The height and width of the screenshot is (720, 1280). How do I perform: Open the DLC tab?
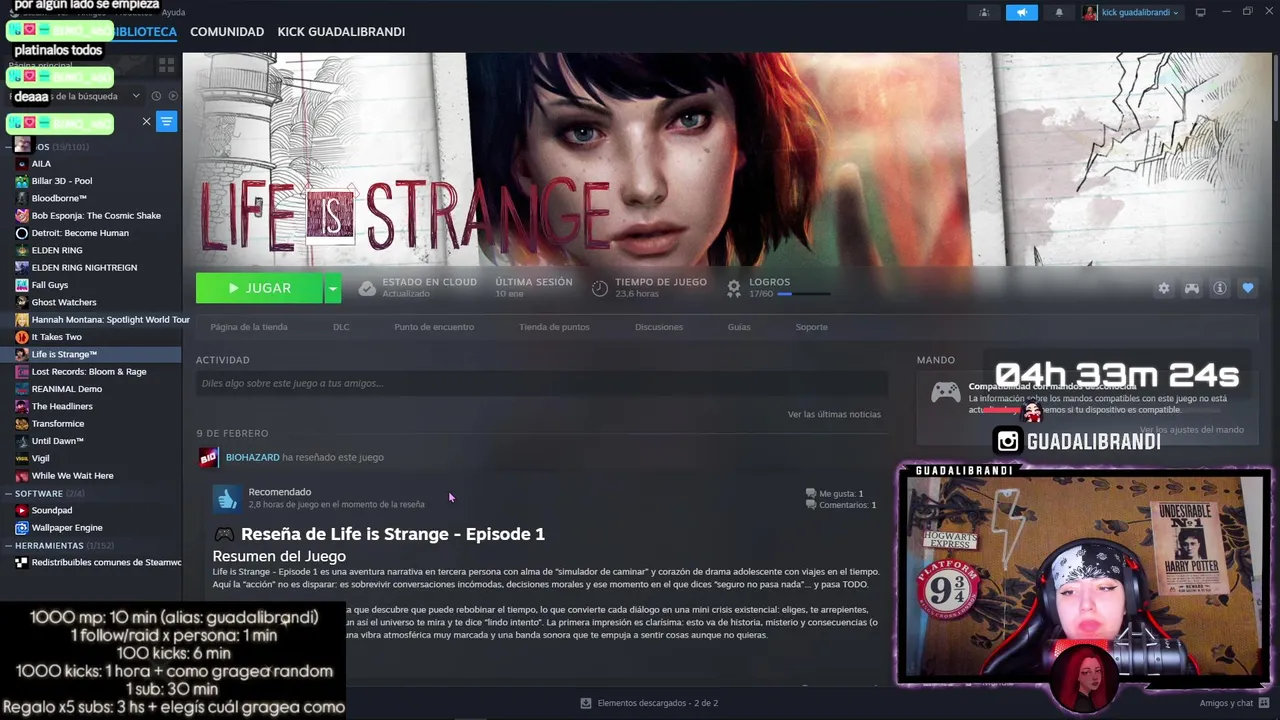point(341,327)
